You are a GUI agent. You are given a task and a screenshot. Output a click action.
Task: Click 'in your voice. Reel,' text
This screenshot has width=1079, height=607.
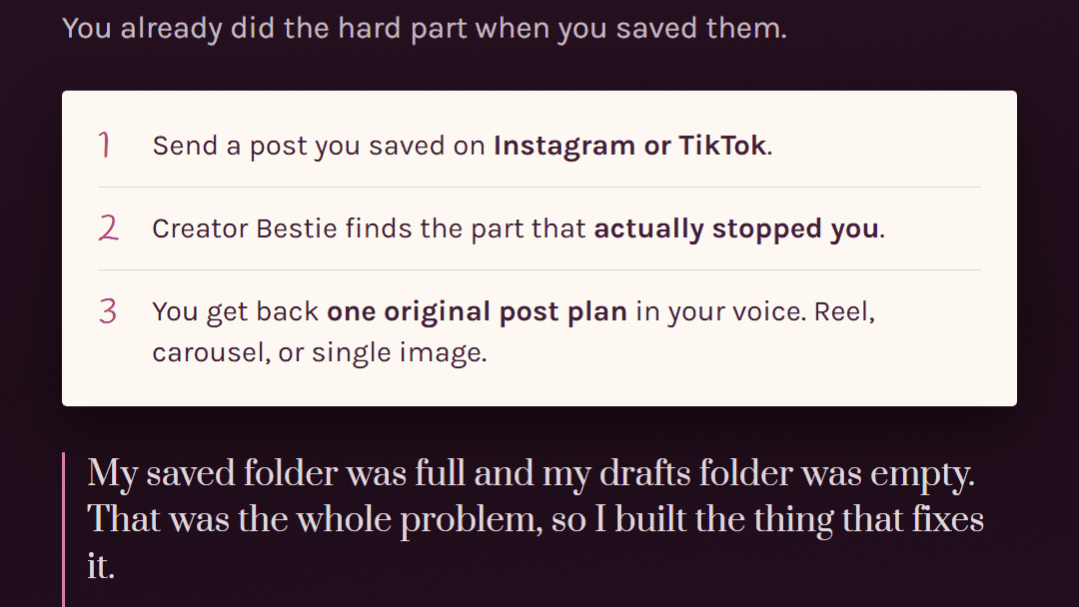756,312
